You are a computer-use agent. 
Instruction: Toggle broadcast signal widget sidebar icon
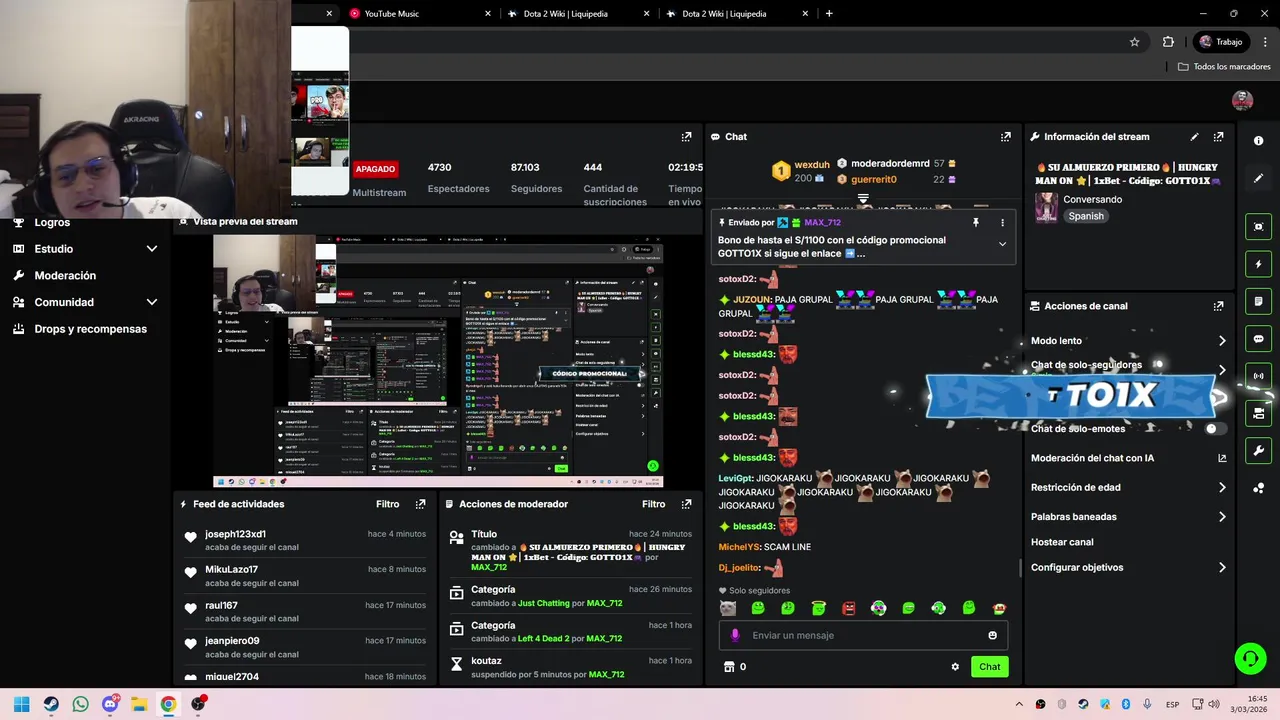pos(1258,376)
